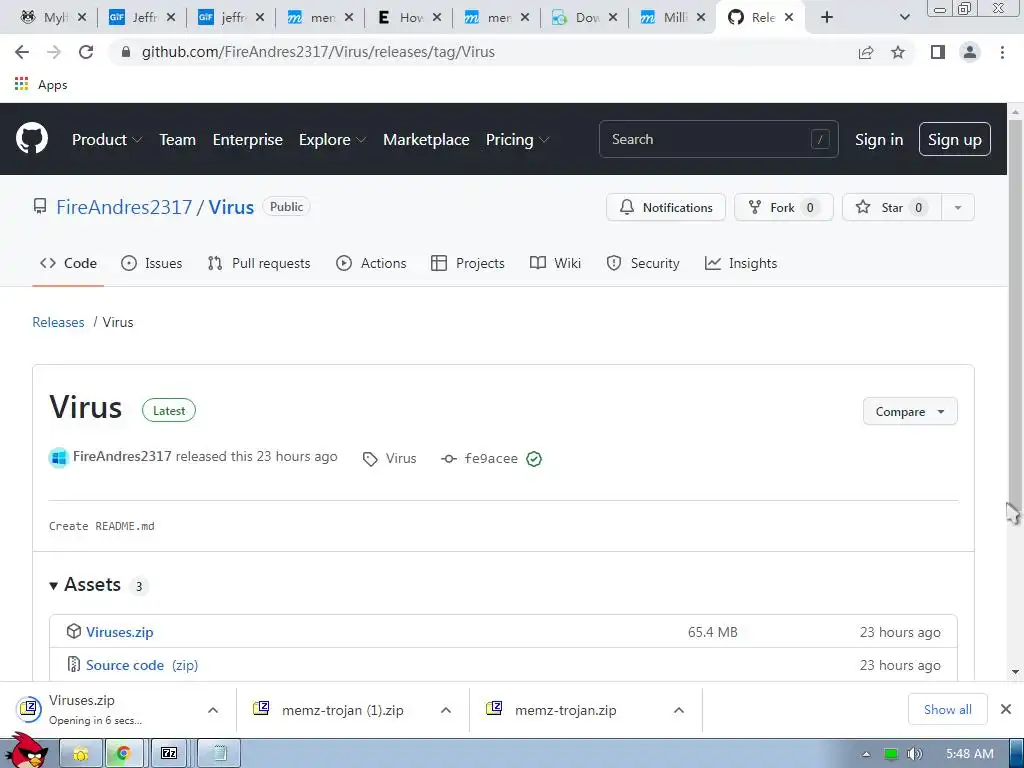
Task: Expand the Product menu
Action: click(107, 140)
